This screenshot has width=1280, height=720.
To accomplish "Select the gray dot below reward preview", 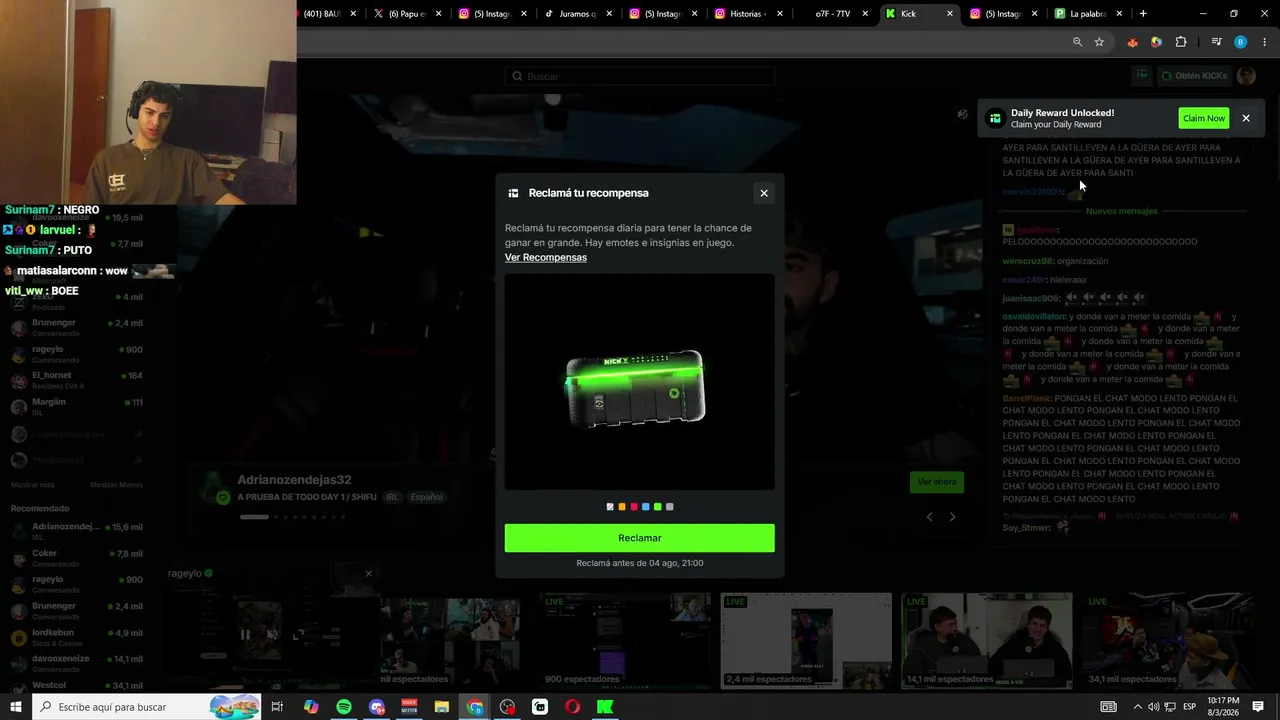I will pos(670,507).
